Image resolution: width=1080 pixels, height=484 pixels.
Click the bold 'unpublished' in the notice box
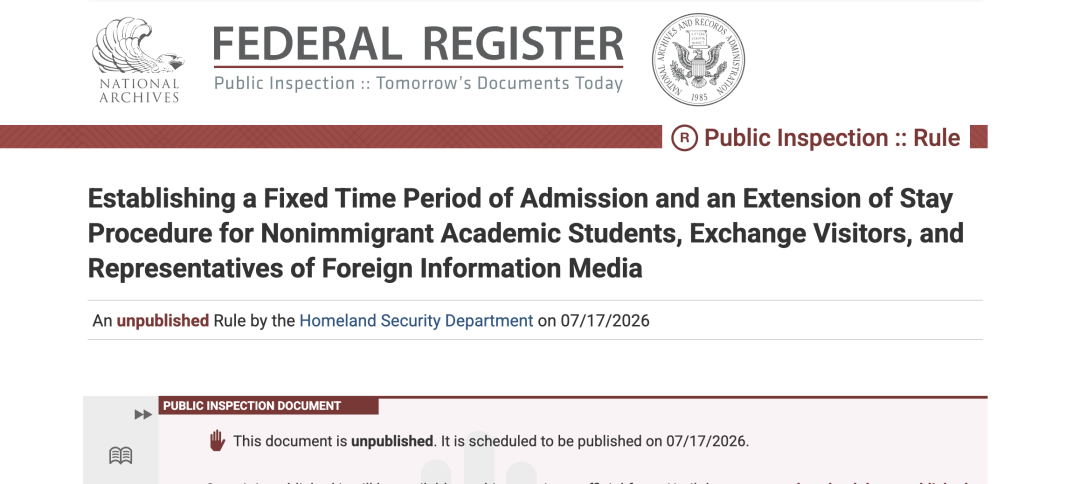point(393,441)
